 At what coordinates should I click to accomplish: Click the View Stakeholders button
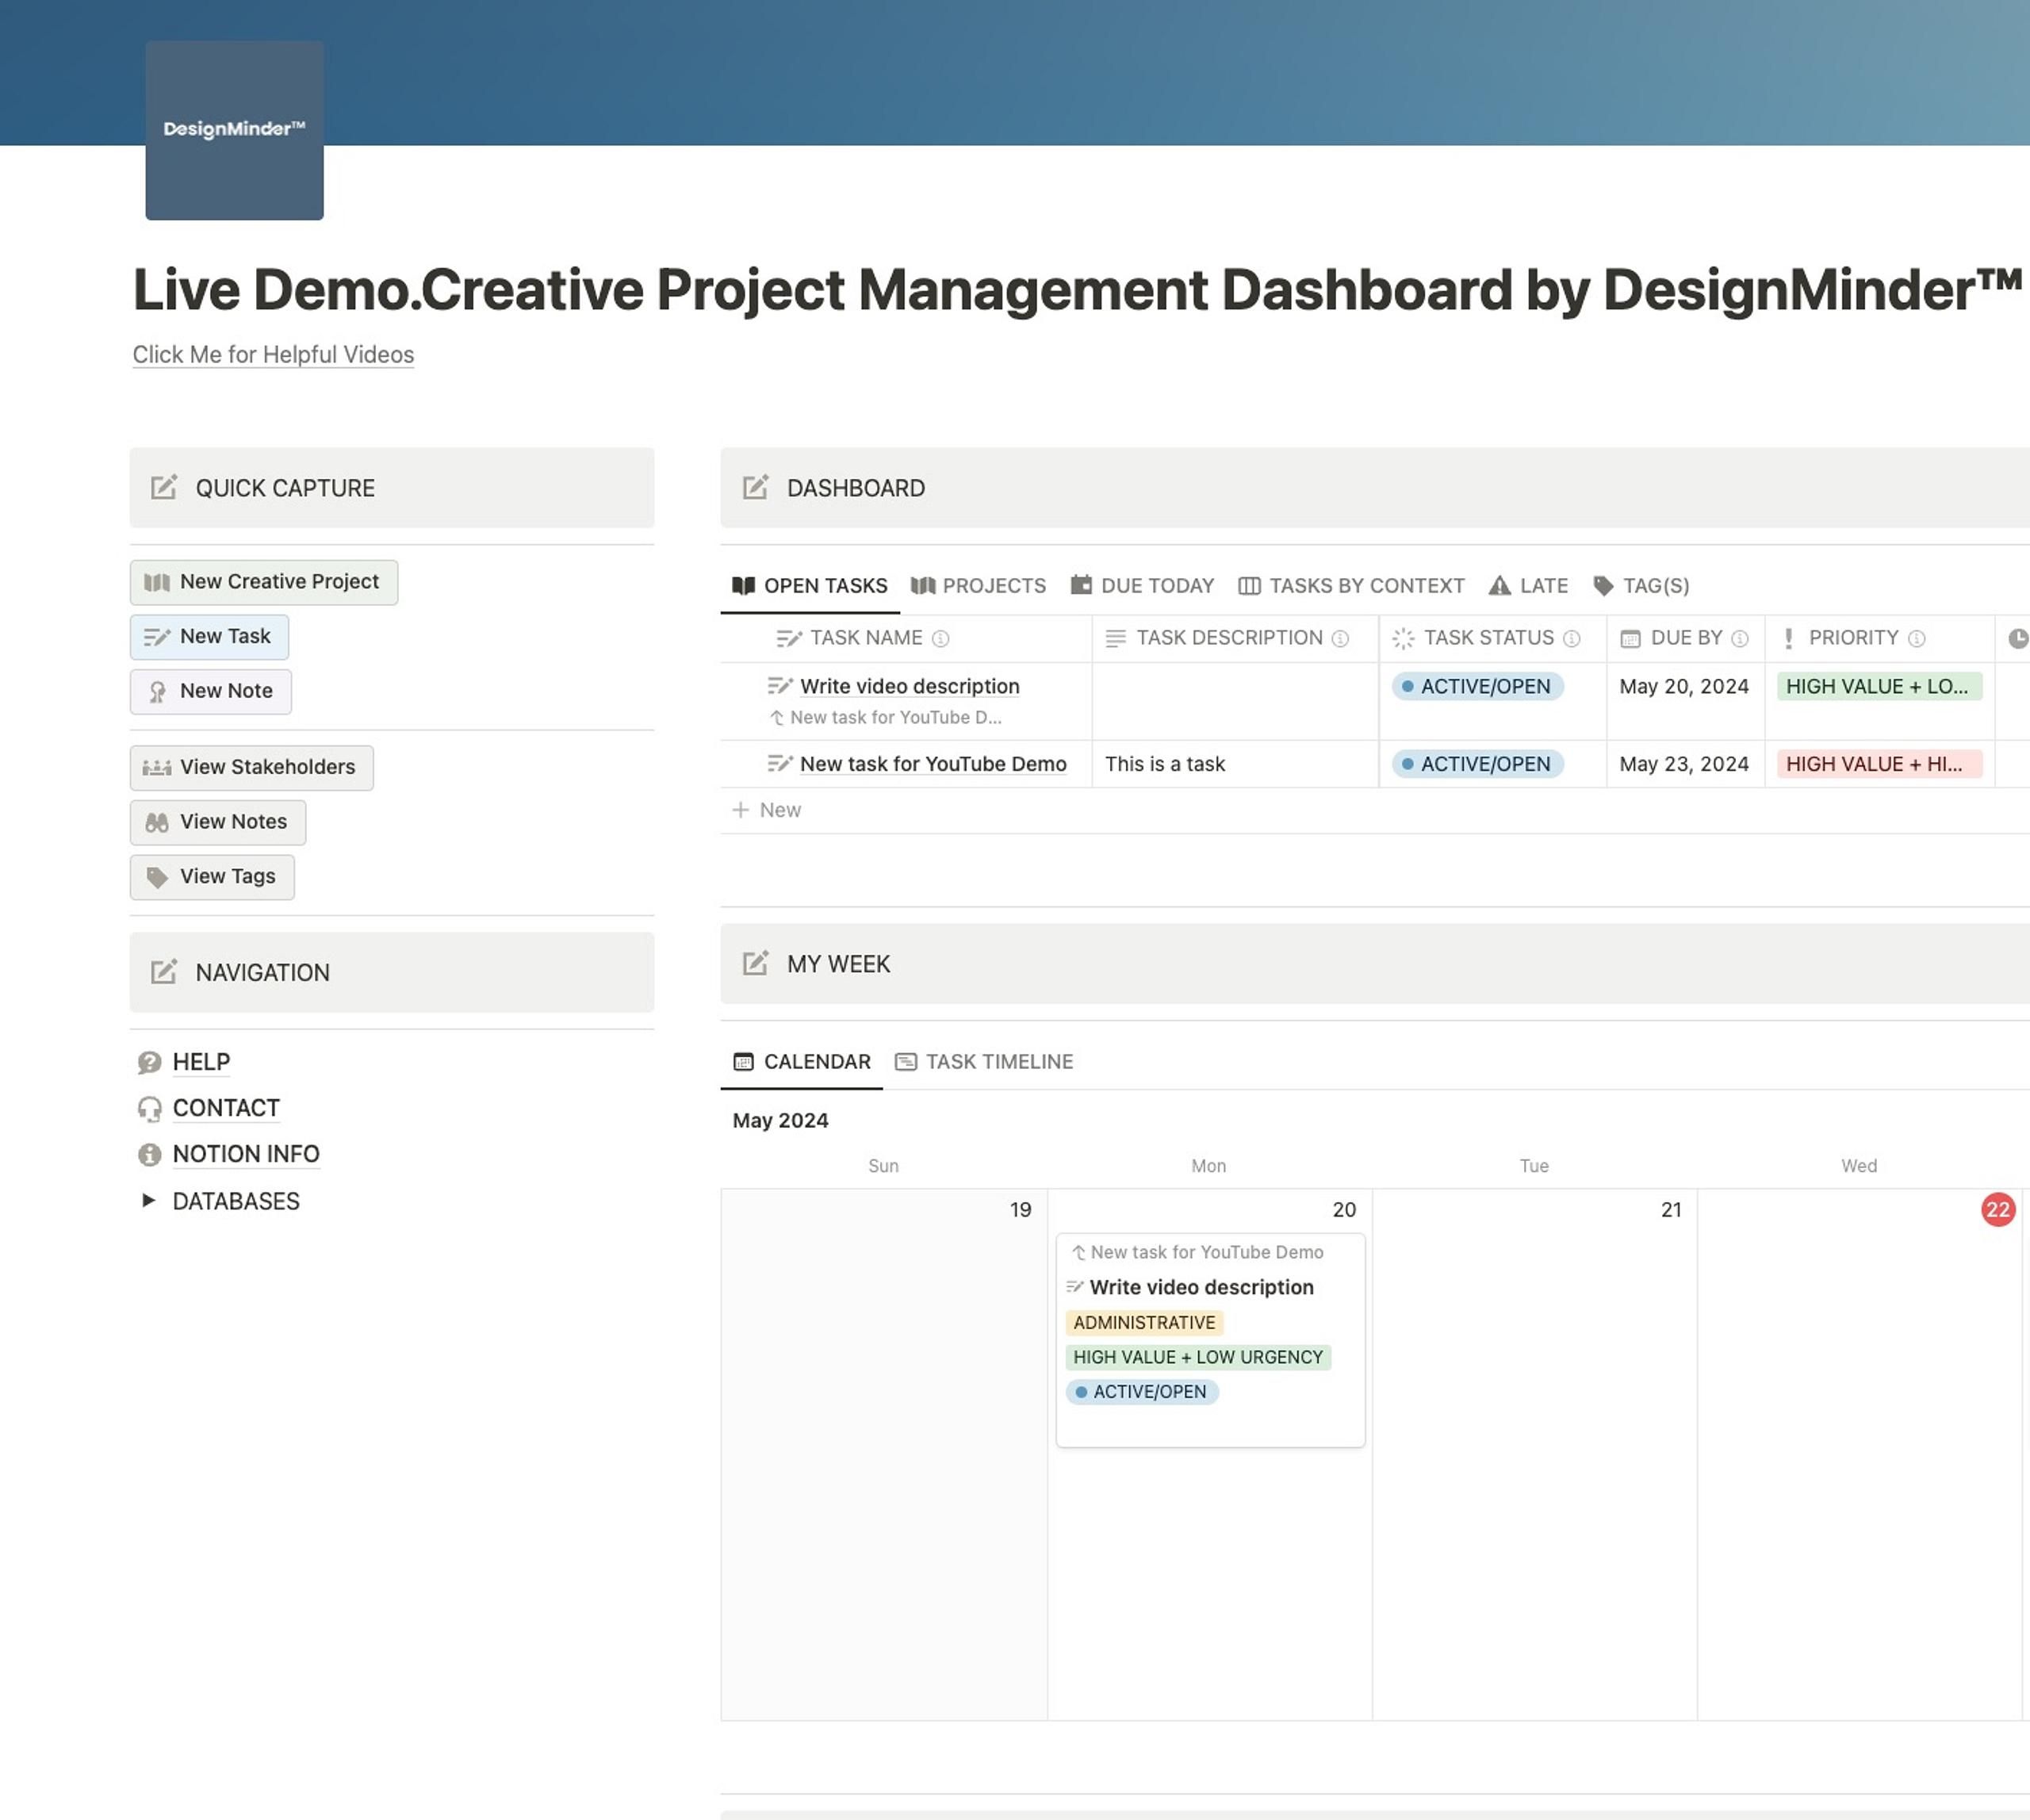point(251,767)
